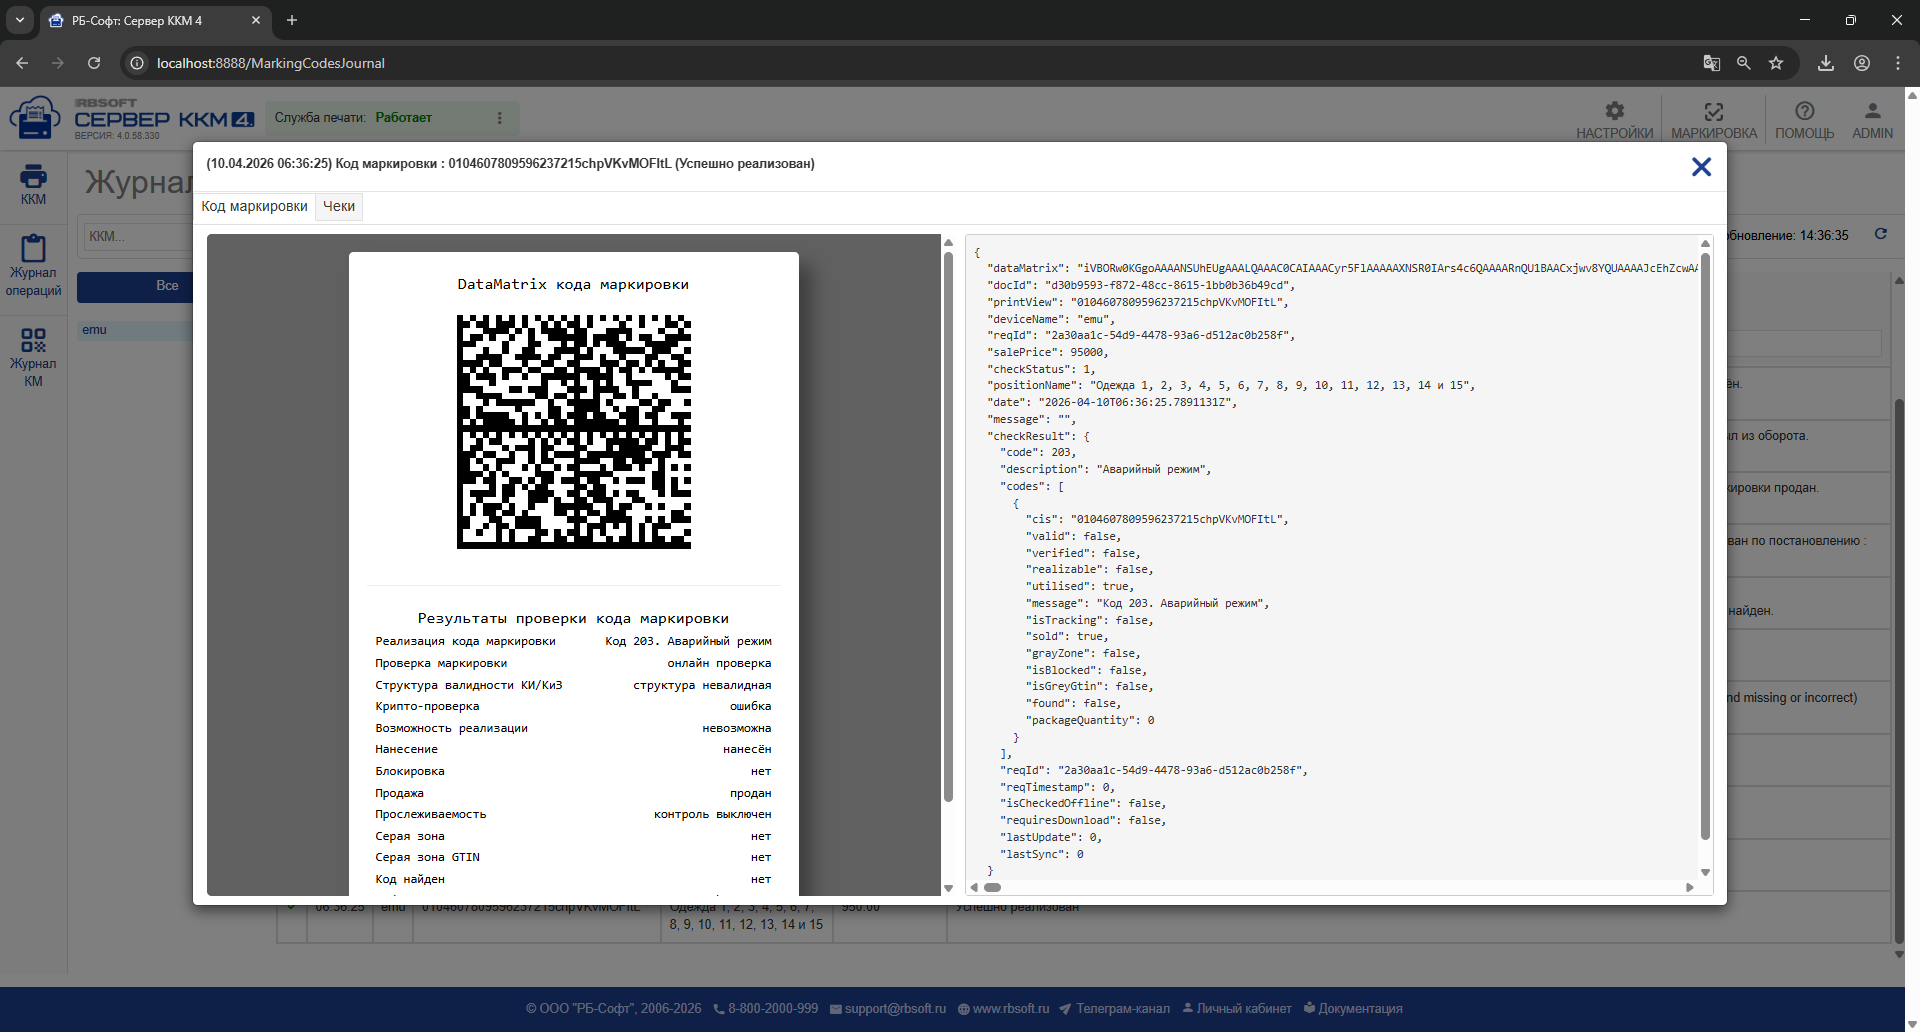Click the "salePrice": 95000 line
The height and width of the screenshot is (1032, 1920).
coord(1048,352)
